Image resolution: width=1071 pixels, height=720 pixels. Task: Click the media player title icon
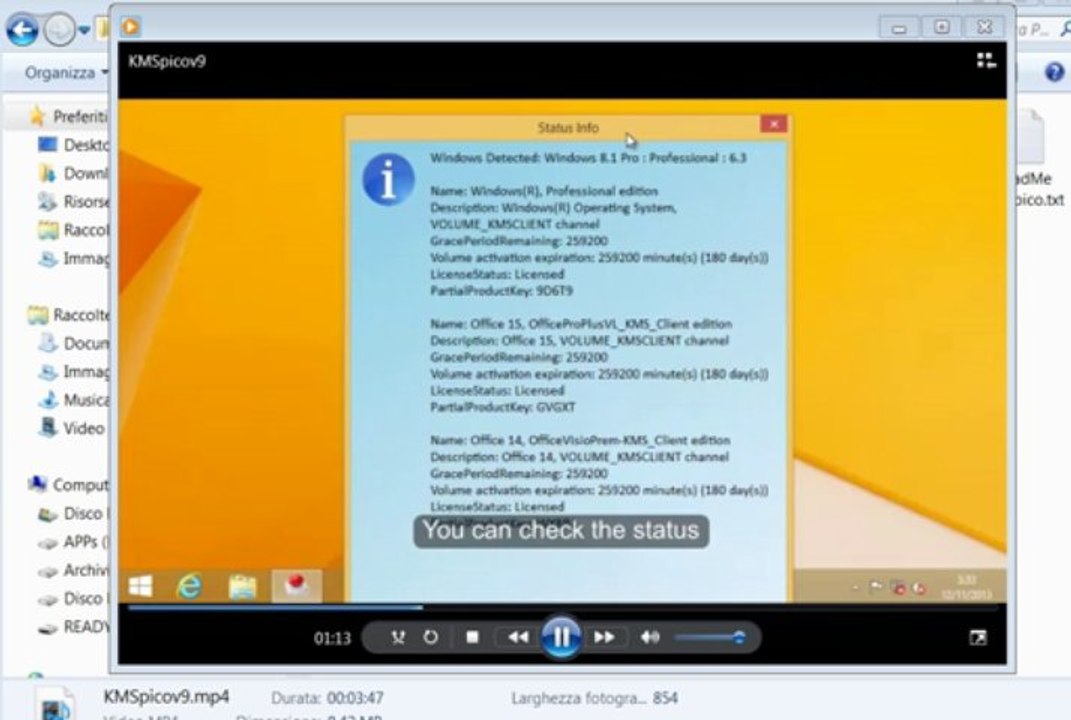click(x=130, y=27)
